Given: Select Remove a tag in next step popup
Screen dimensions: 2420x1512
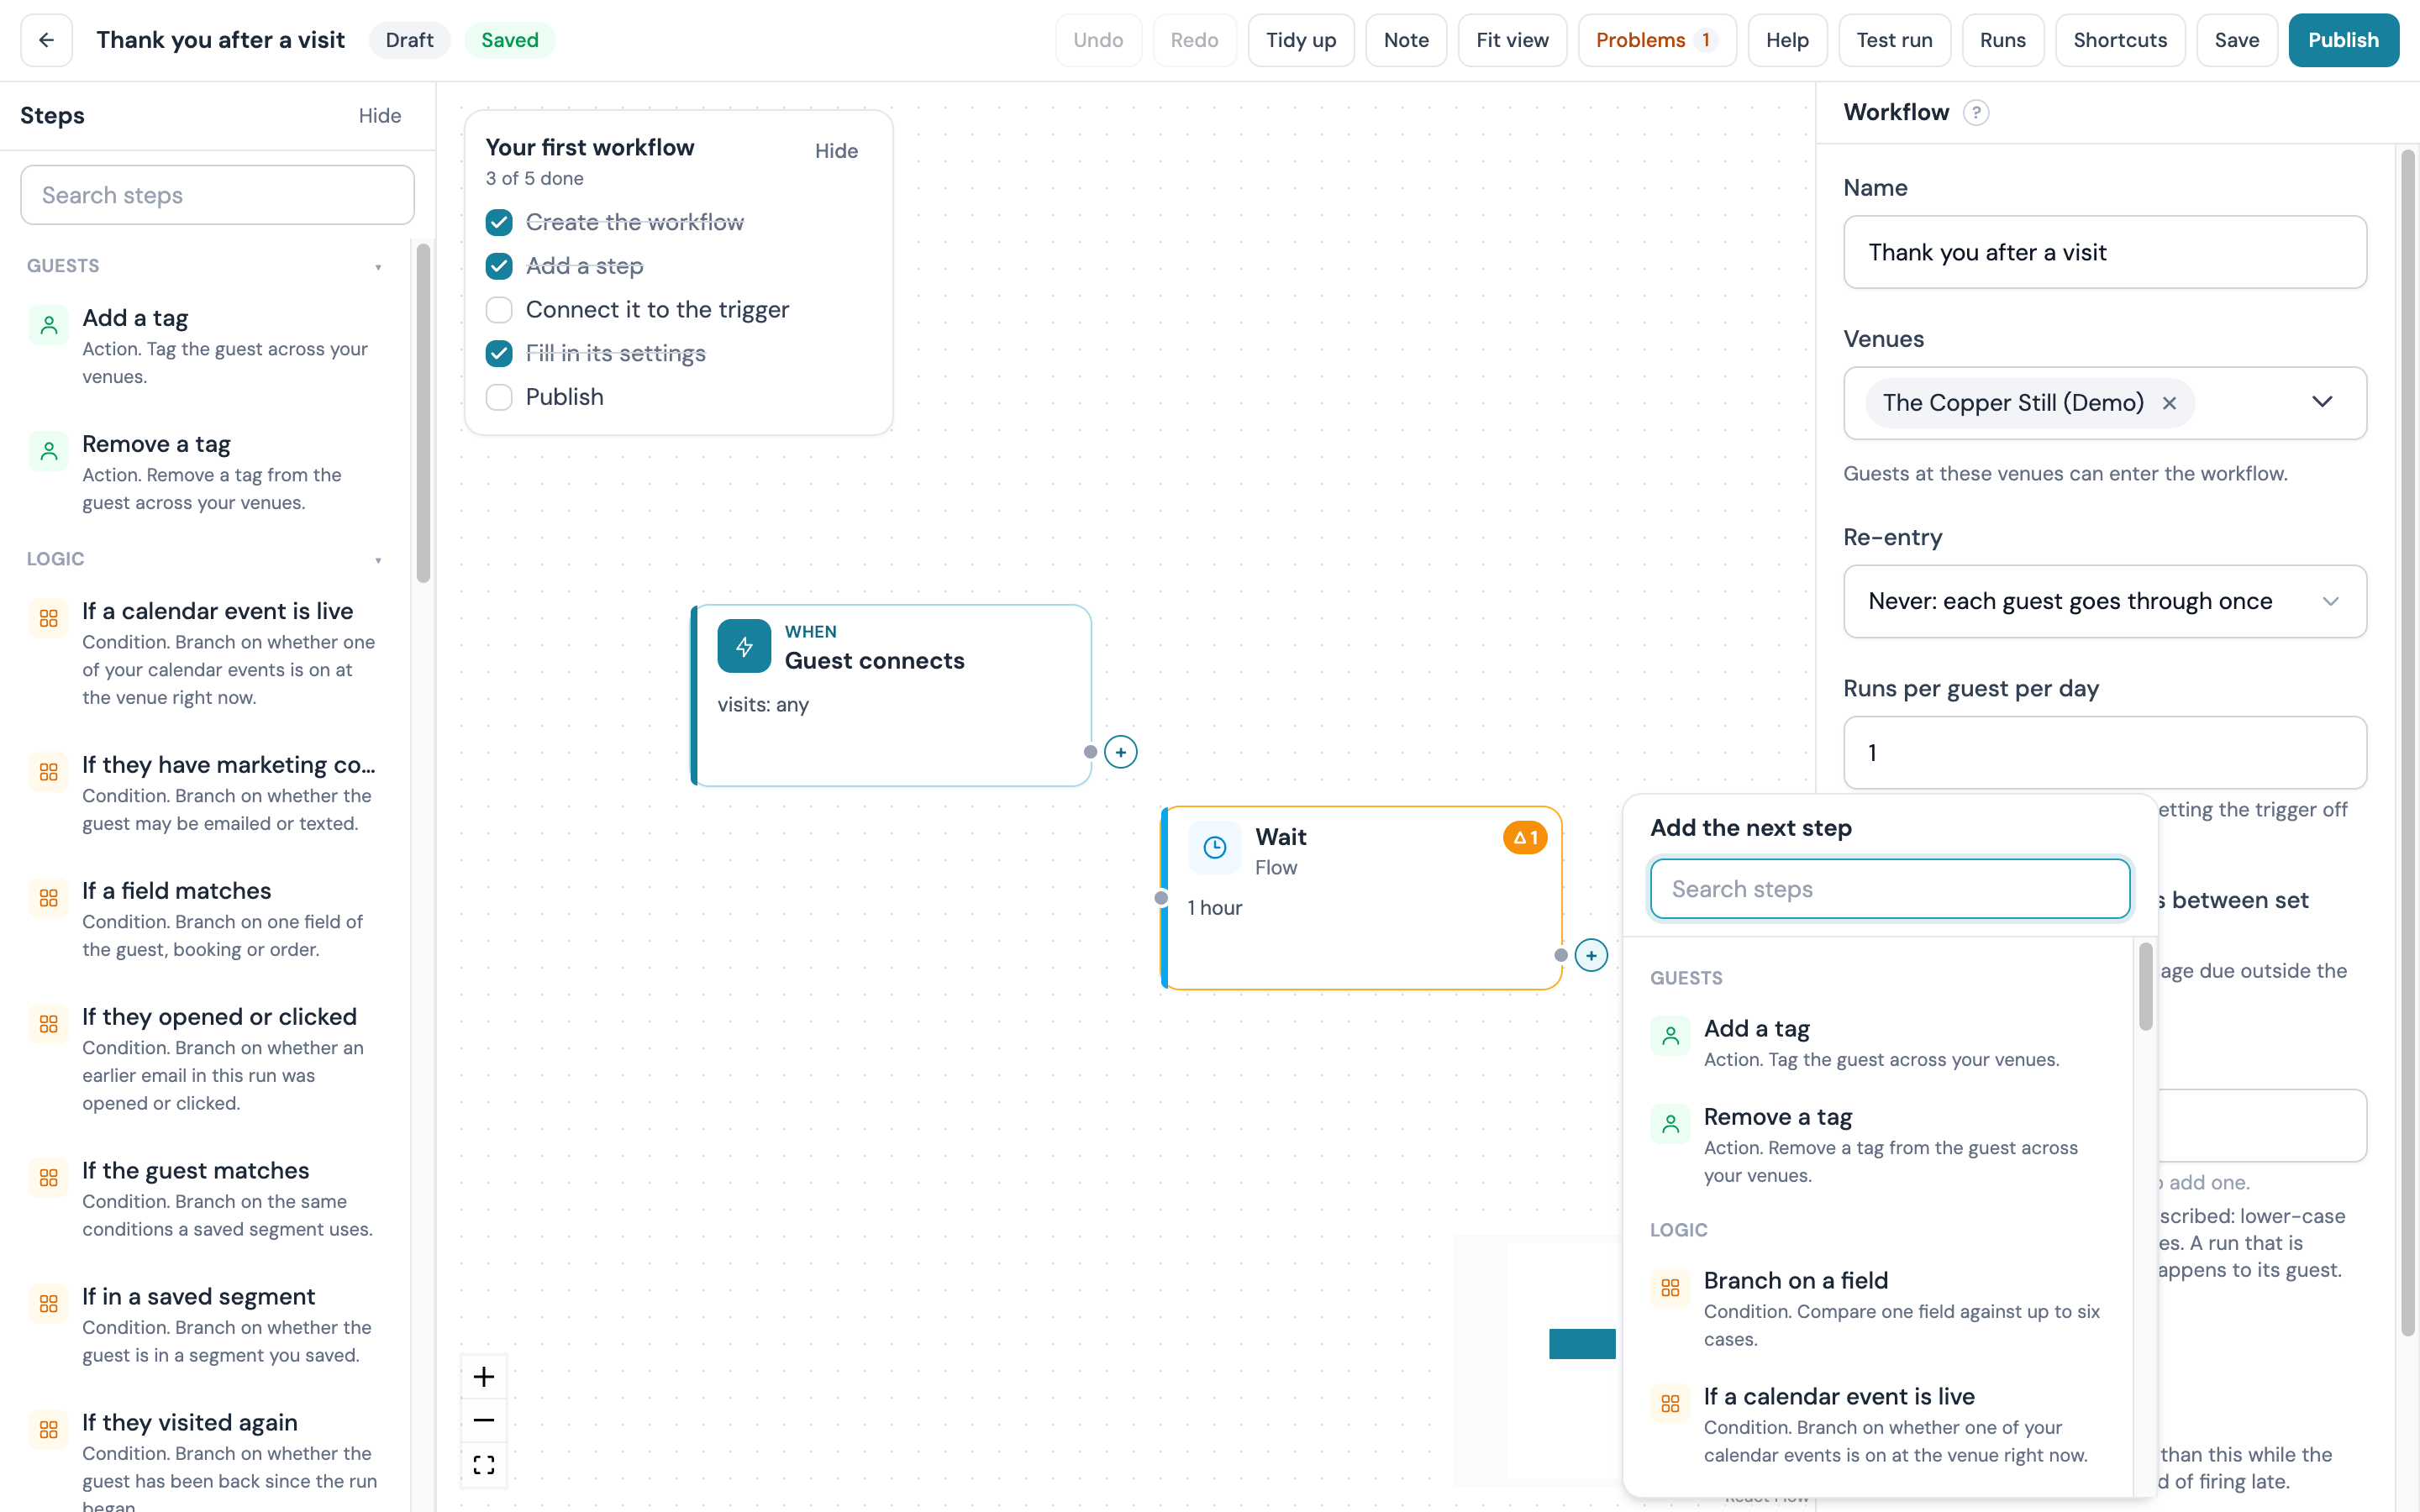Looking at the screenshot, I should click(1880, 1145).
